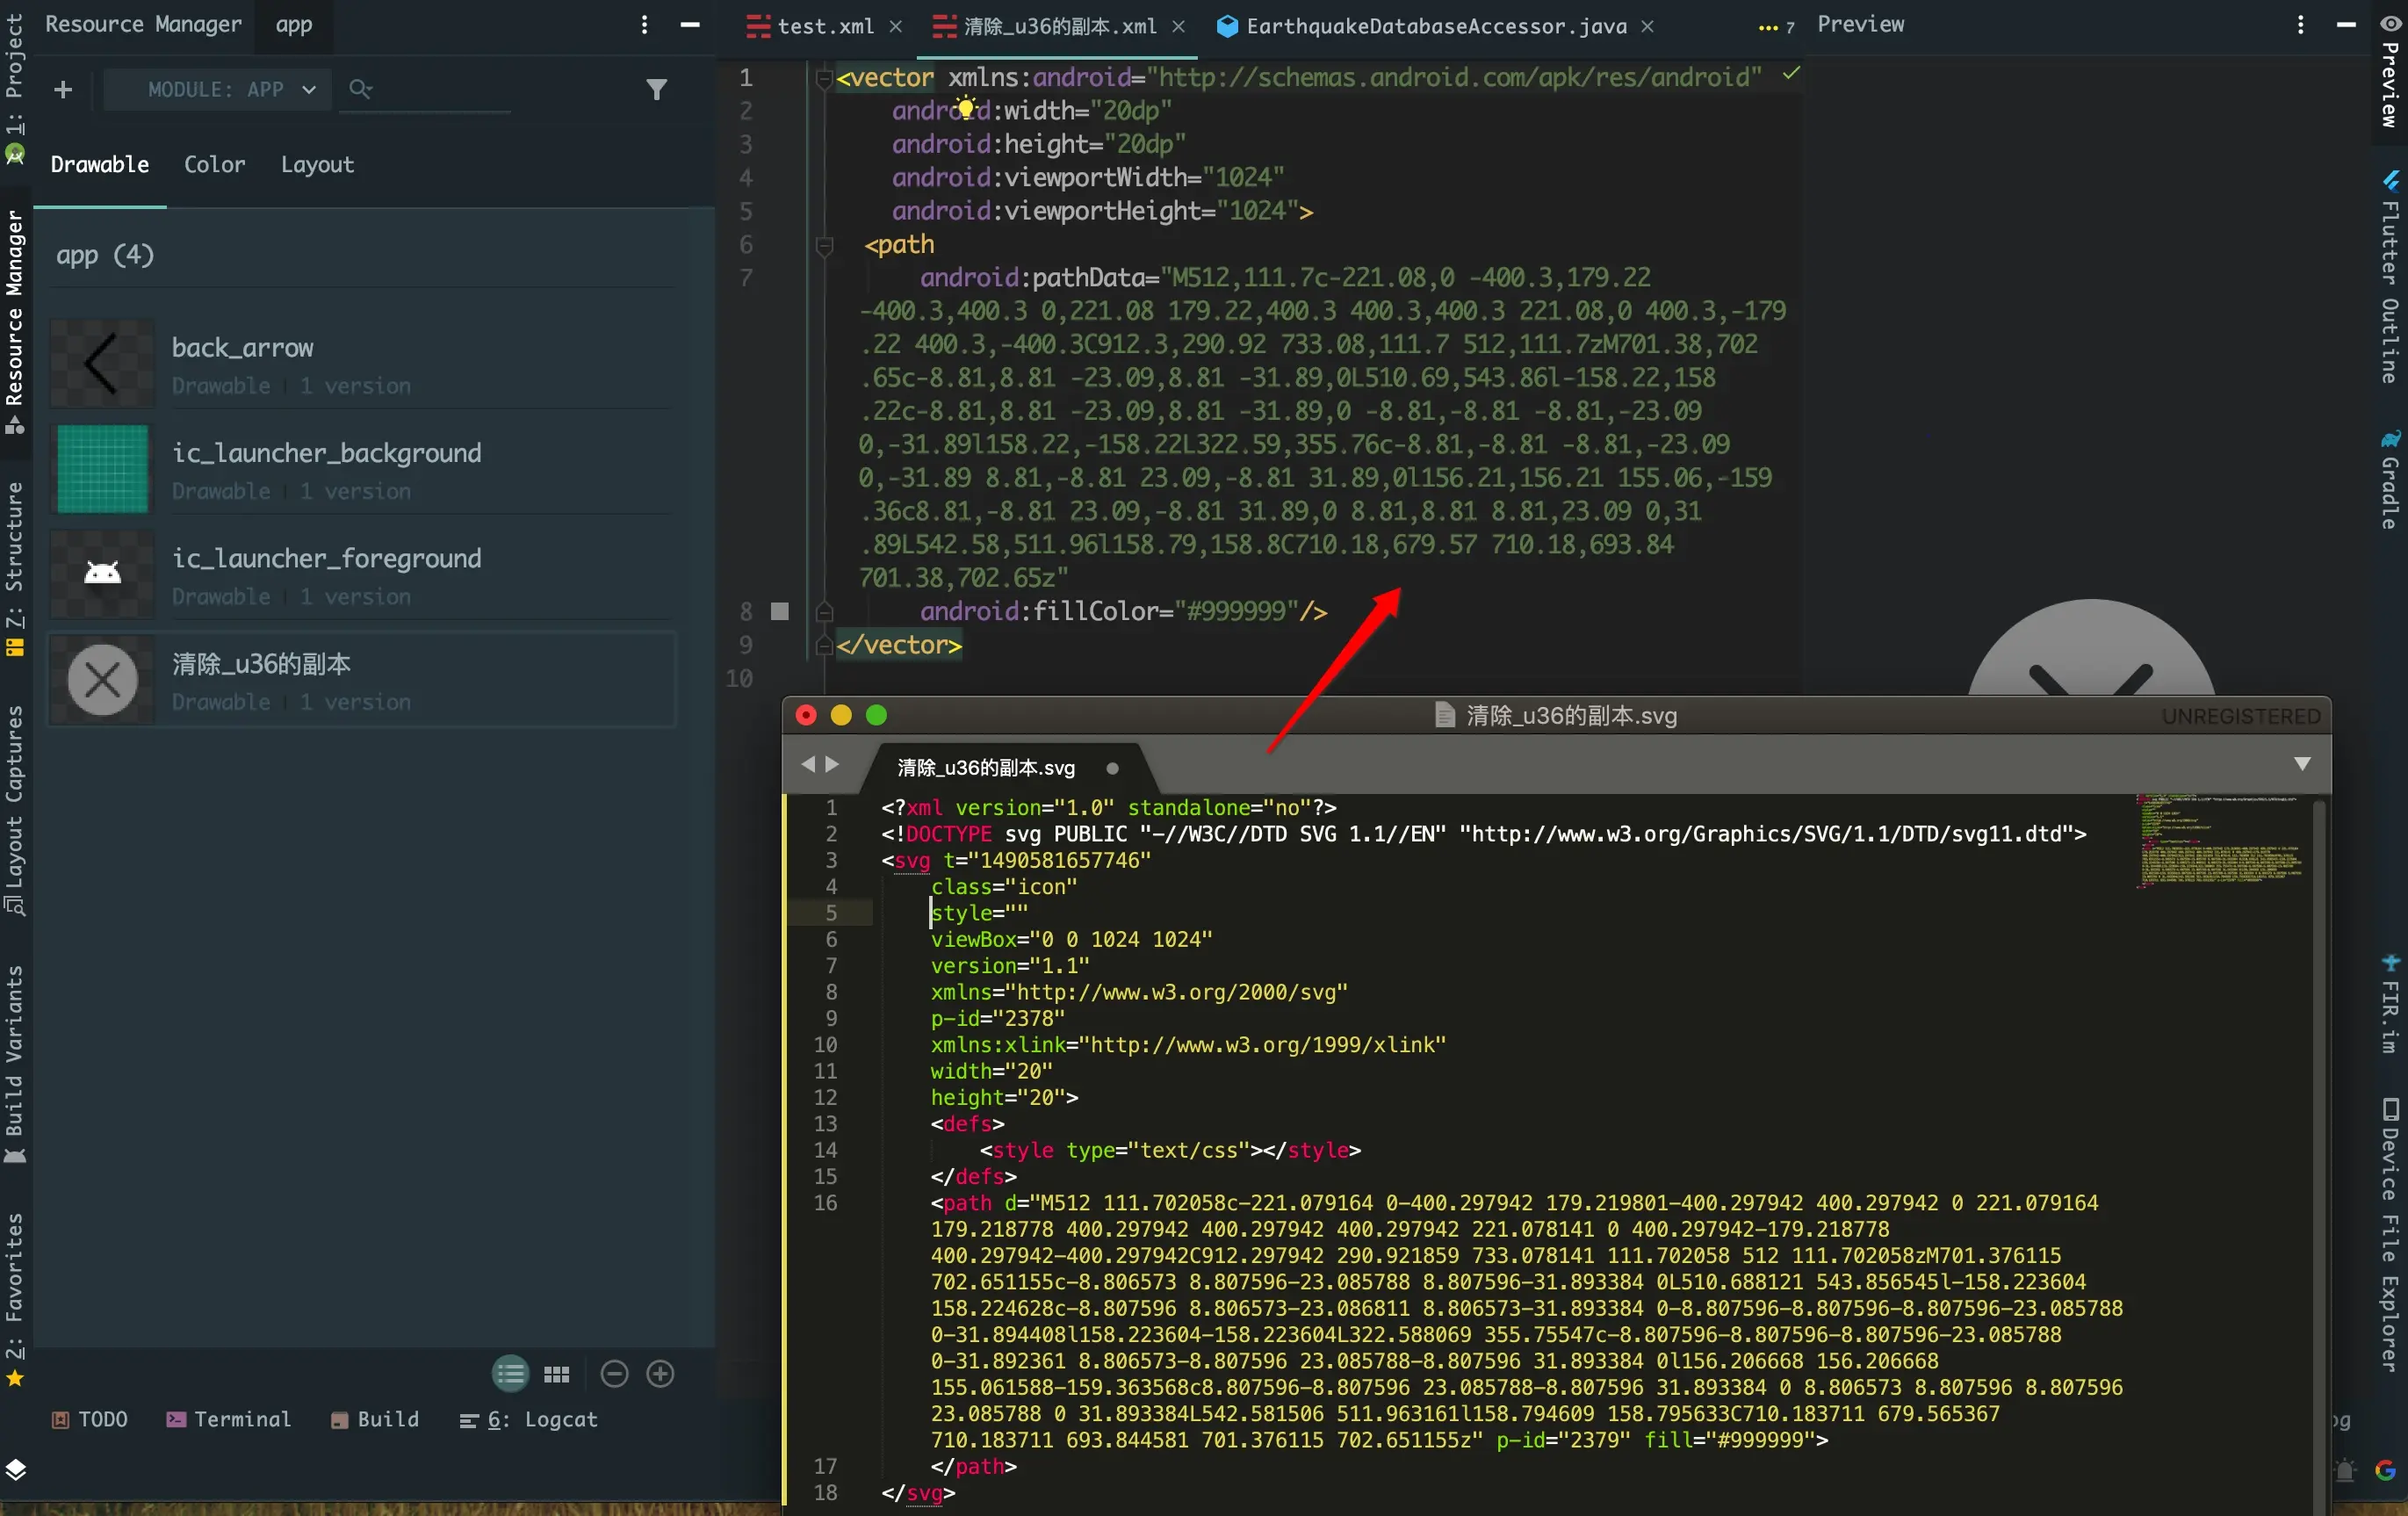Zoom in resource thumbnails with plus icon
This screenshot has width=2408, height=1516.
tap(660, 1374)
